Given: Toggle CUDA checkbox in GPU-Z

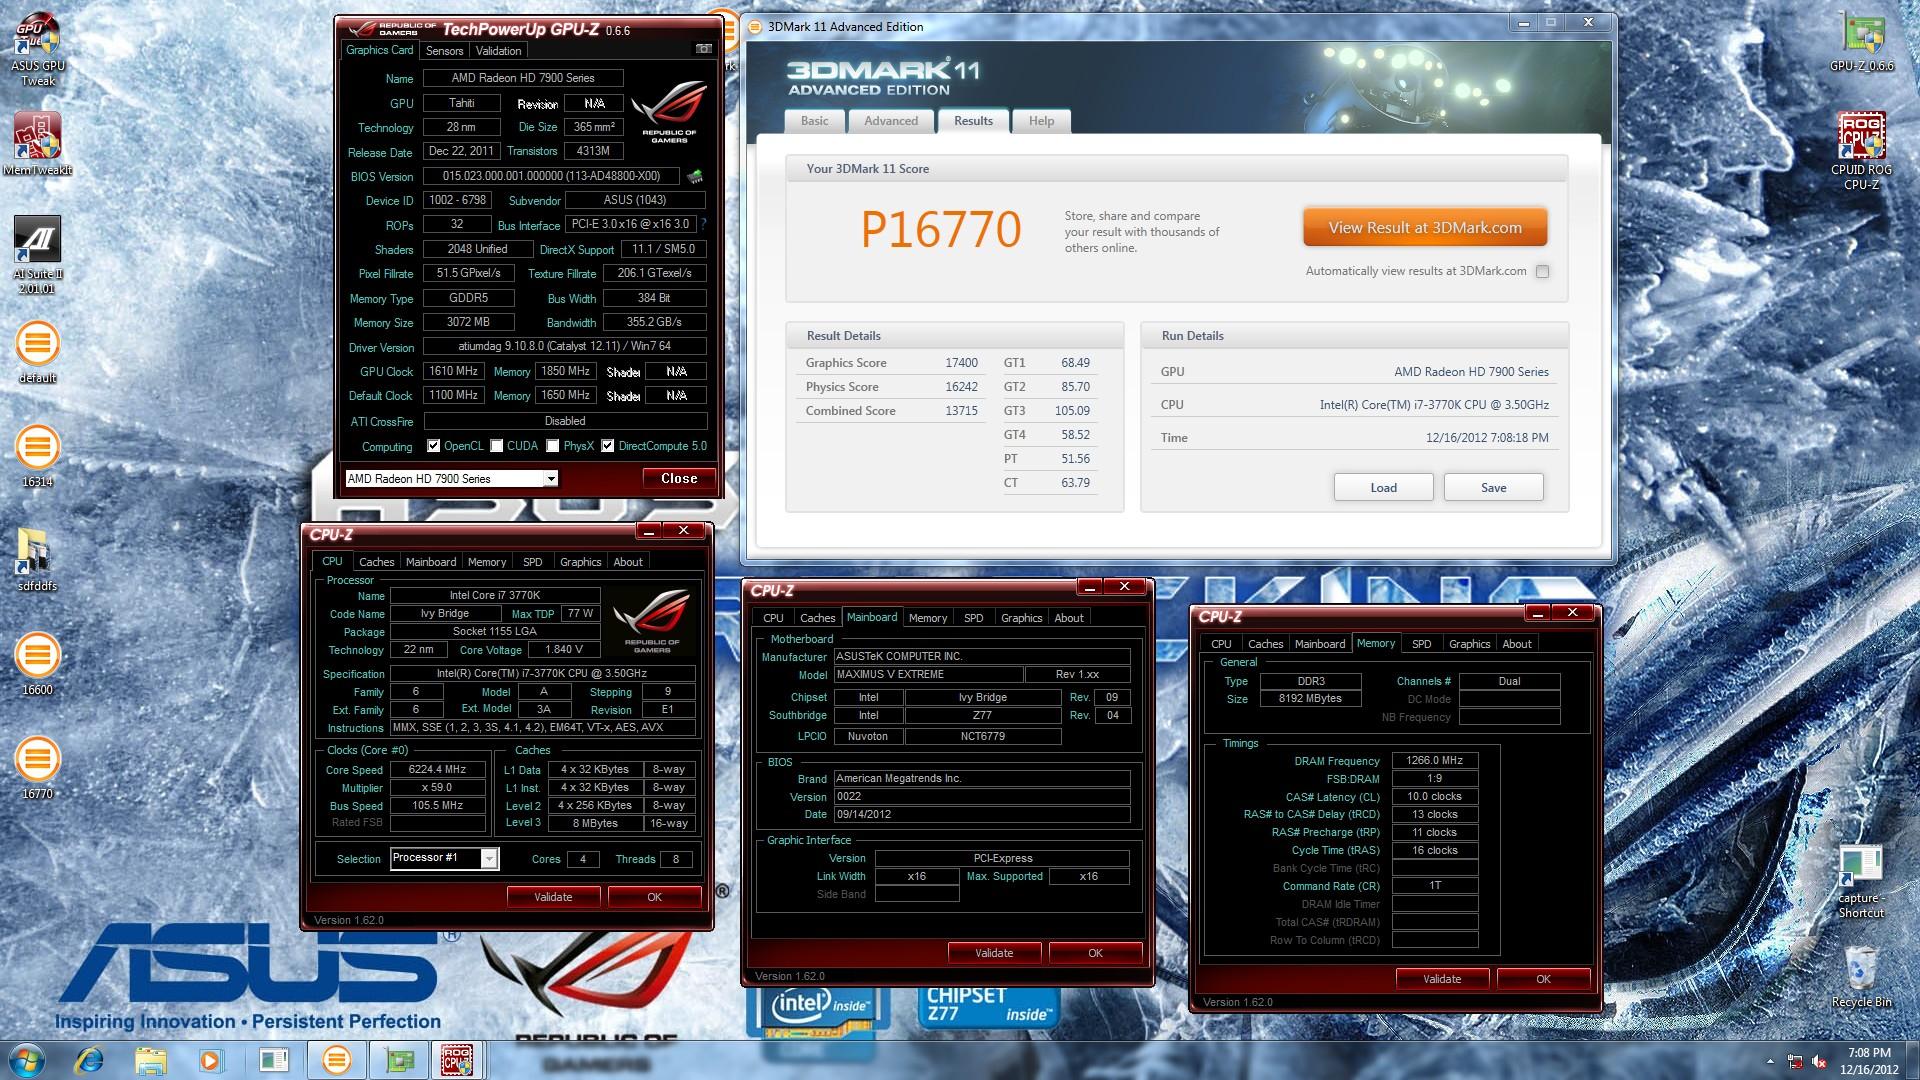Looking at the screenshot, I should click(496, 446).
